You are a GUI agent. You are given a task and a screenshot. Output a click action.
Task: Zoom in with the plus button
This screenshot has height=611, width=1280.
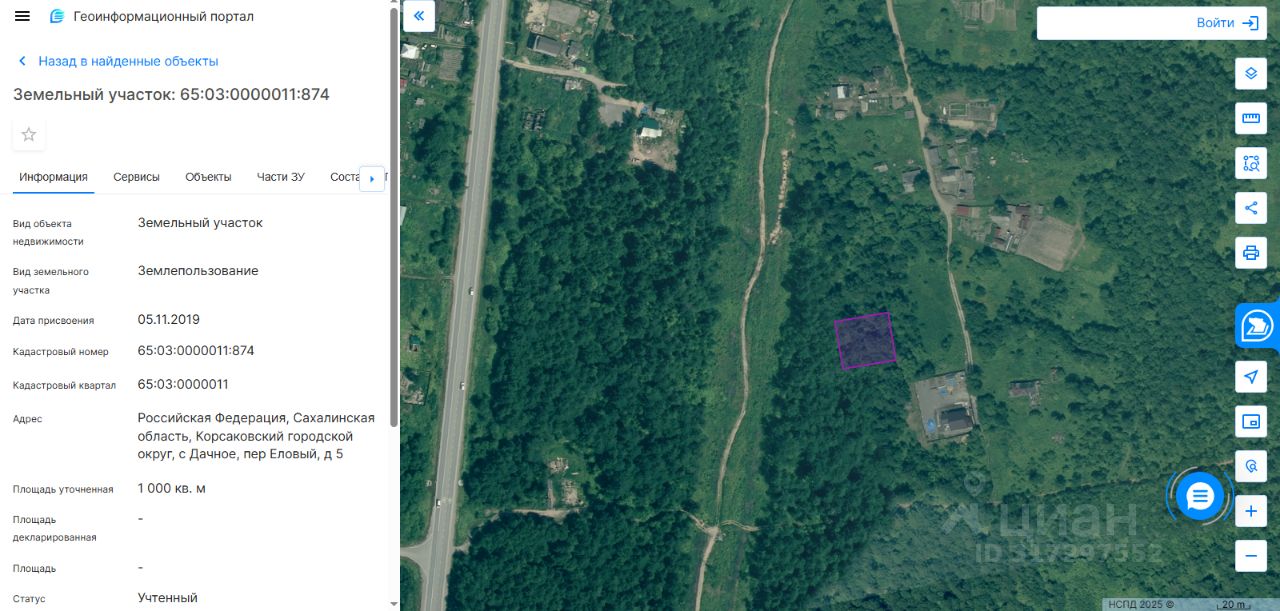pos(1250,511)
